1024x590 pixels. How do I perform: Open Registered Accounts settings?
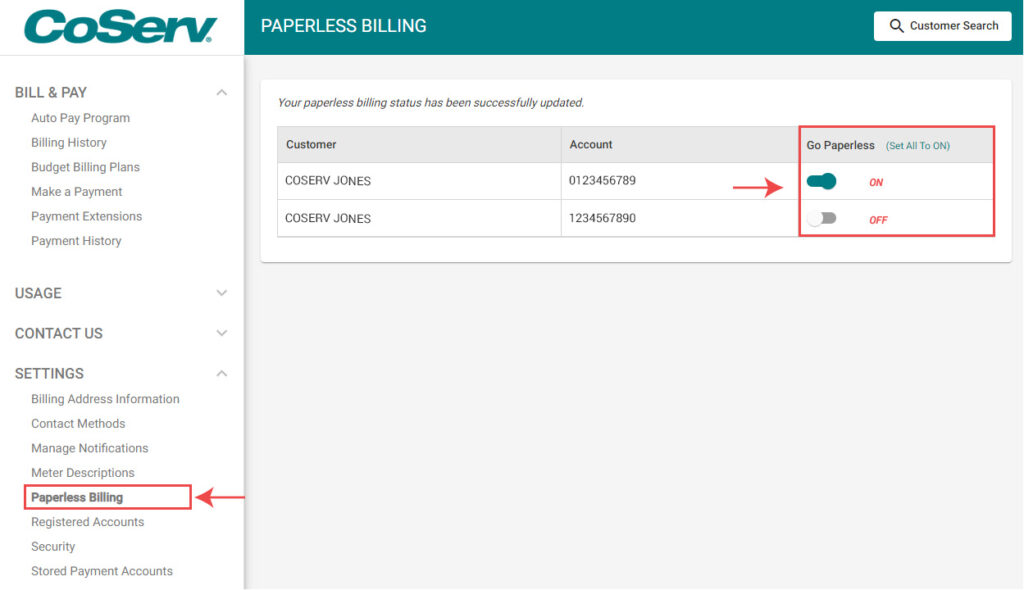coord(87,521)
